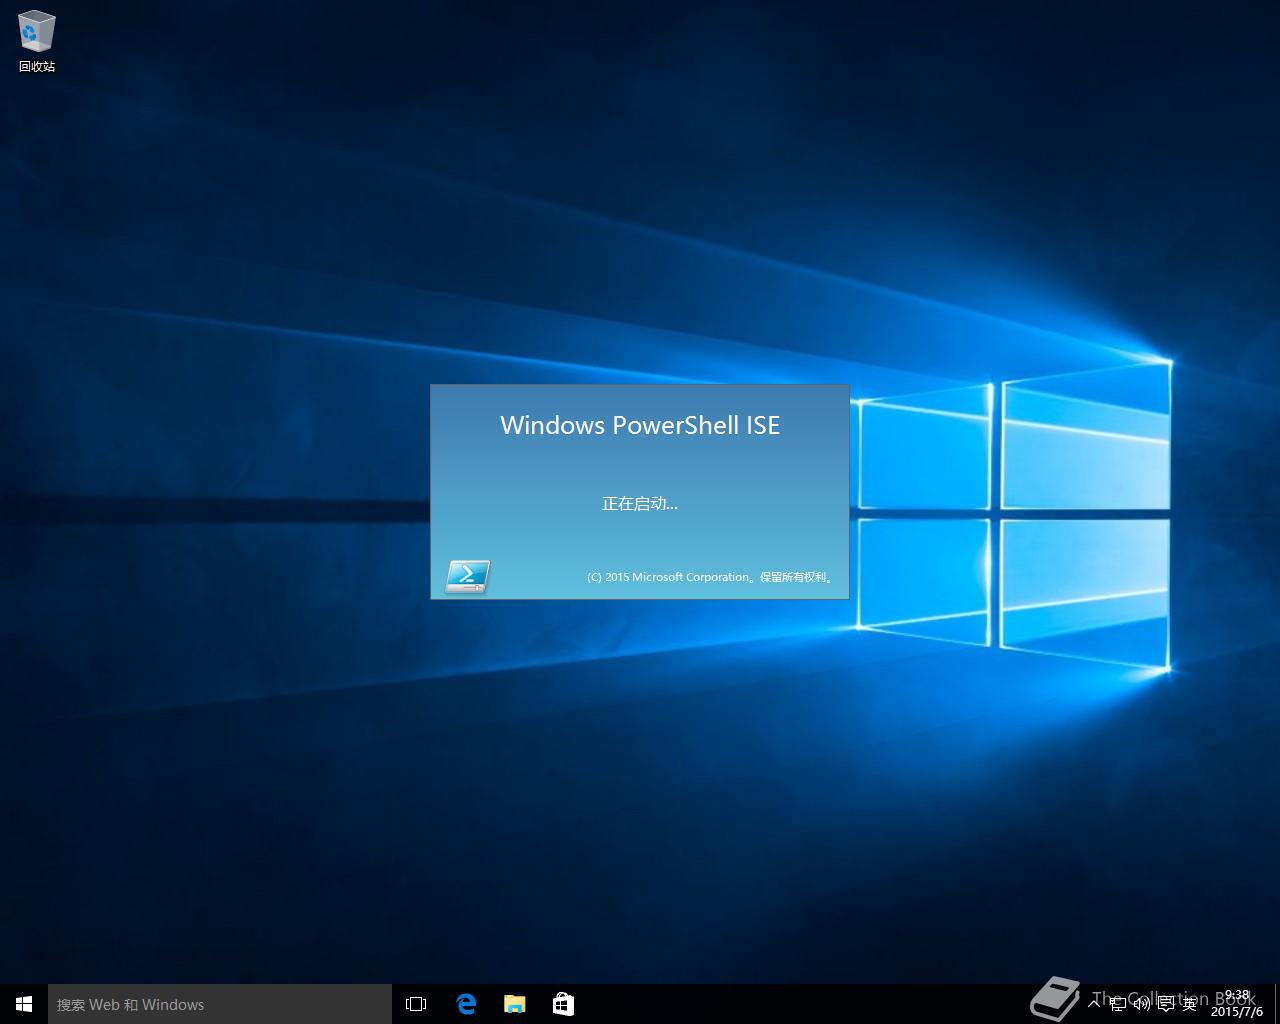Open the Windows Start menu
Viewport: 1280px width, 1024px height.
[x=24, y=1004]
